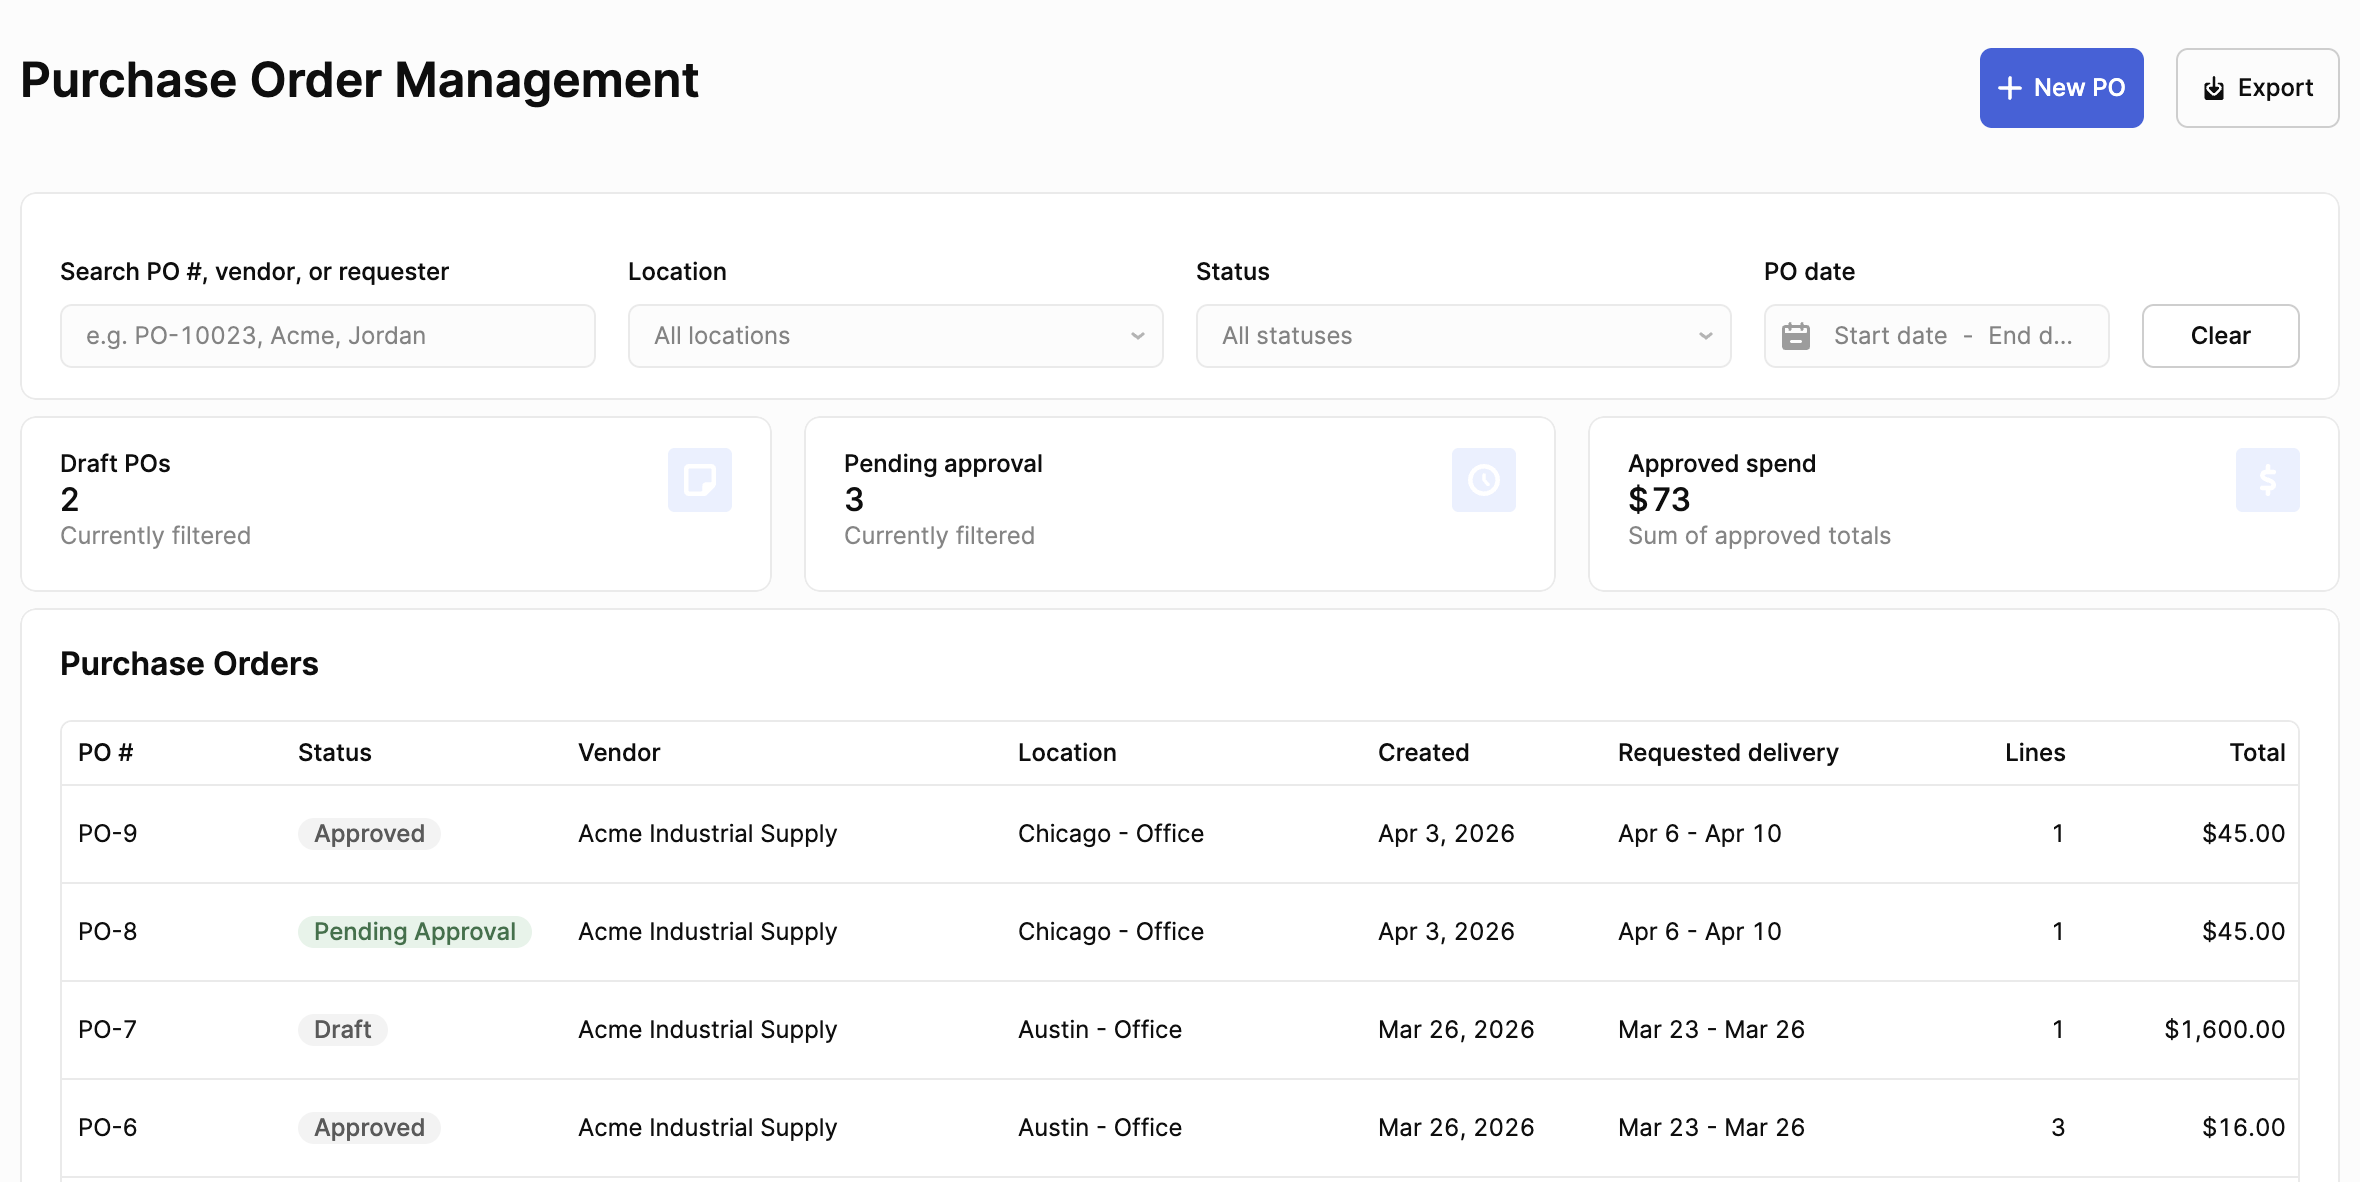The width and height of the screenshot is (2360, 1182).
Task: Open the All locations dropdown
Action: pos(895,336)
